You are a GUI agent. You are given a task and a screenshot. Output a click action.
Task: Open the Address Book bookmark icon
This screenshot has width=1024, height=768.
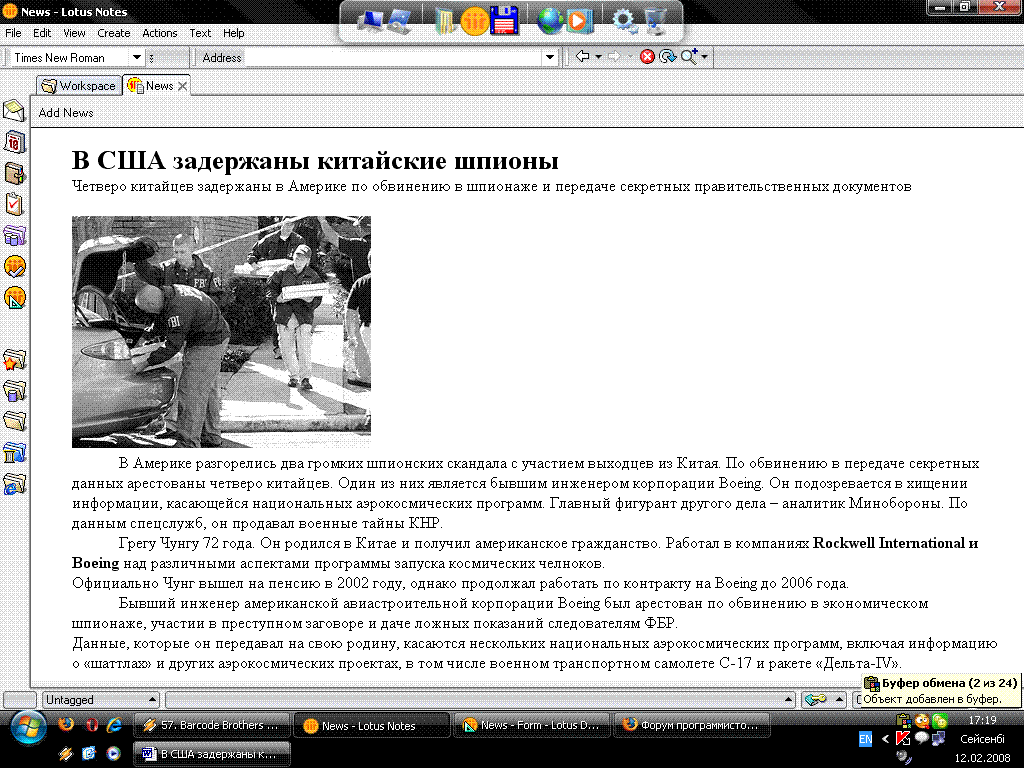click(x=14, y=174)
